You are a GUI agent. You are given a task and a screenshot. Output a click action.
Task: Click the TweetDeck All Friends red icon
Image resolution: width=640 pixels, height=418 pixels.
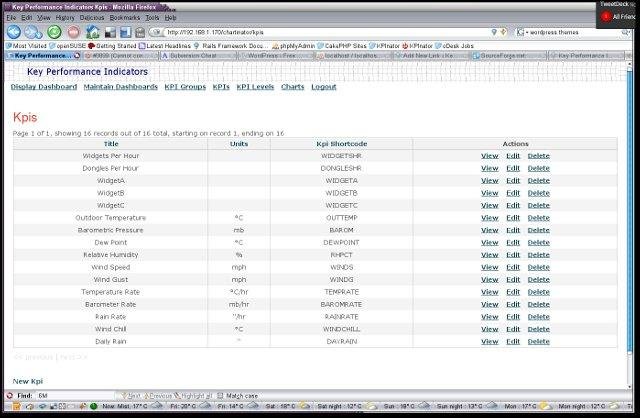pyautogui.click(x=606, y=16)
